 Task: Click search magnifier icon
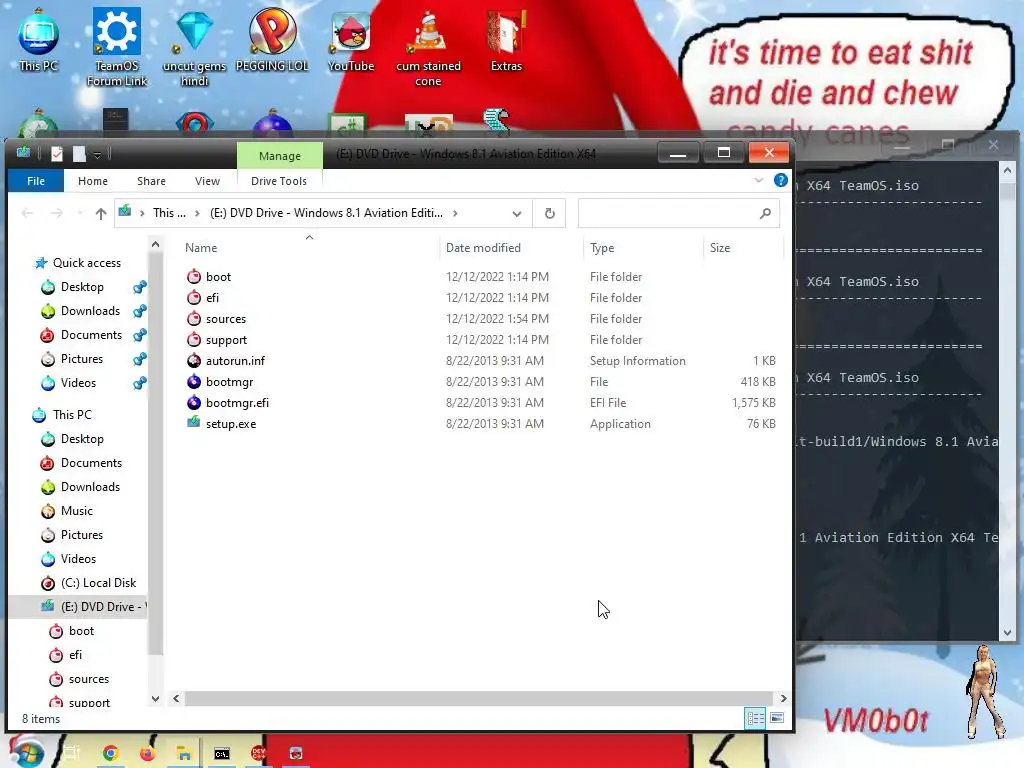(x=765, y=214)
